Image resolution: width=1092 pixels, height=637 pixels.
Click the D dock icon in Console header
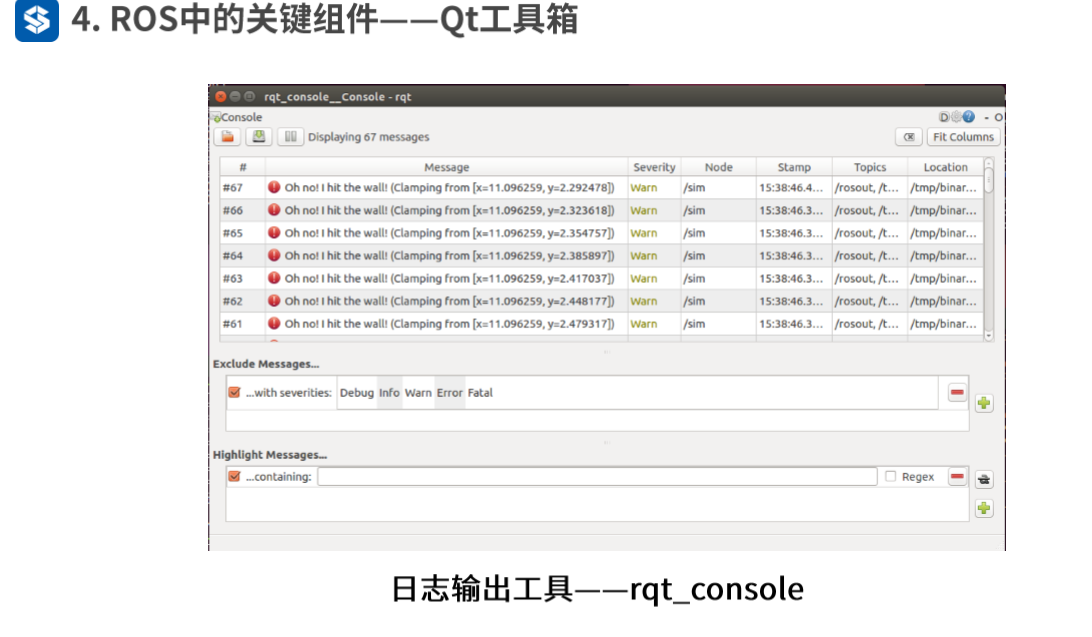click(x=944, y=117)
